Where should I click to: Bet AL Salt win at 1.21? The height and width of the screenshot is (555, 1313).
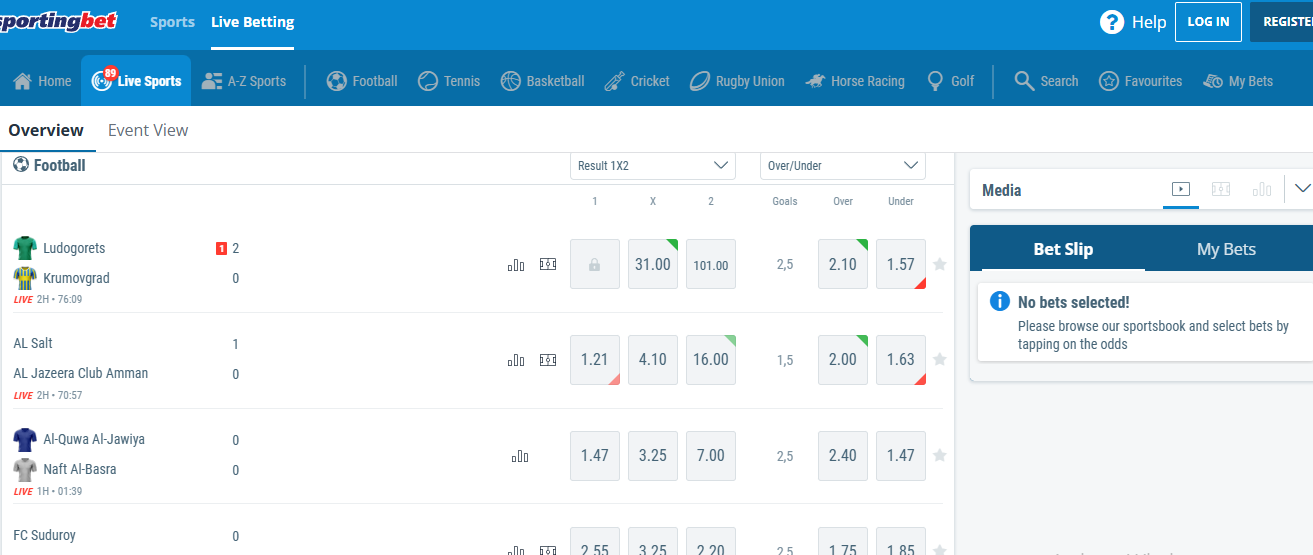coord(595,360)
